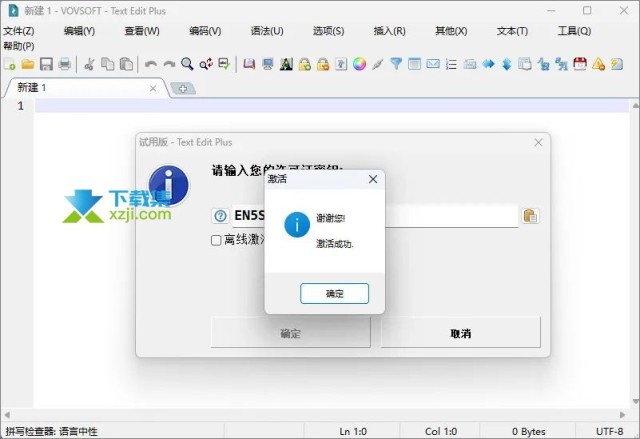Close the 试用版 Text Edit Plus dialog
The width and height of the screenshot is (640, 439).
coord(538,142)
